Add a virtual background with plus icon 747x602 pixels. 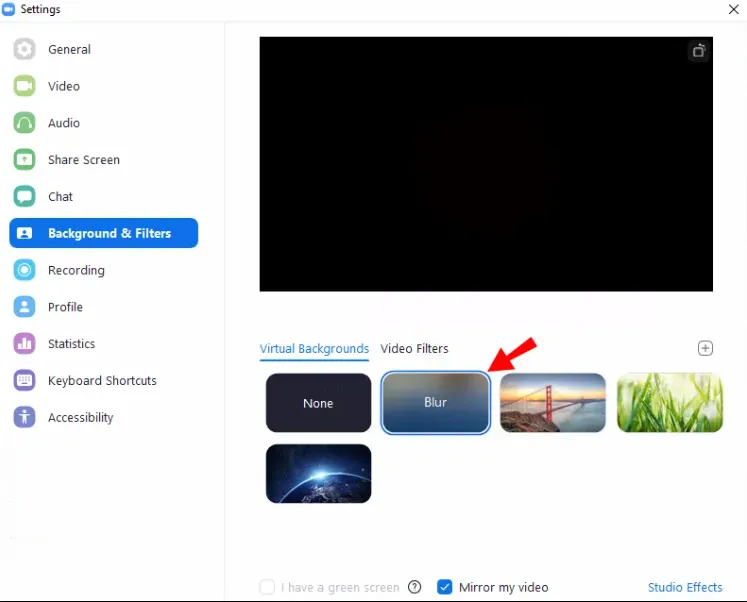pos(705,348)
